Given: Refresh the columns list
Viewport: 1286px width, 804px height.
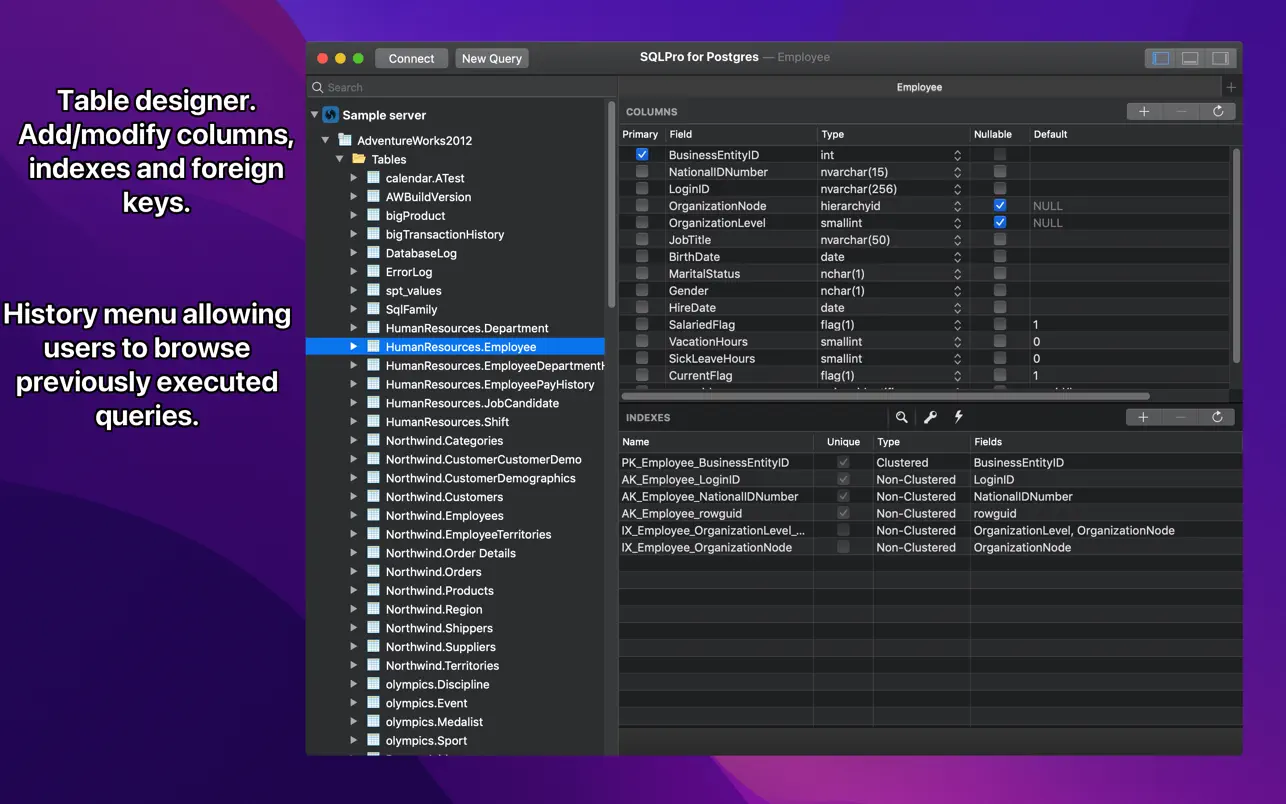Looking at the screenshot, I should coord(1218,112).
